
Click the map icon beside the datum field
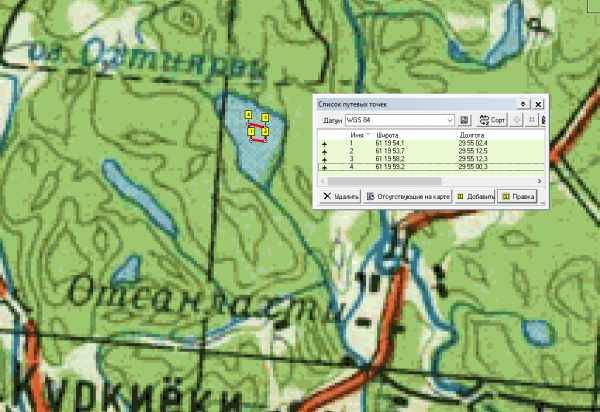pyautogui.click(x=464, y=119)
